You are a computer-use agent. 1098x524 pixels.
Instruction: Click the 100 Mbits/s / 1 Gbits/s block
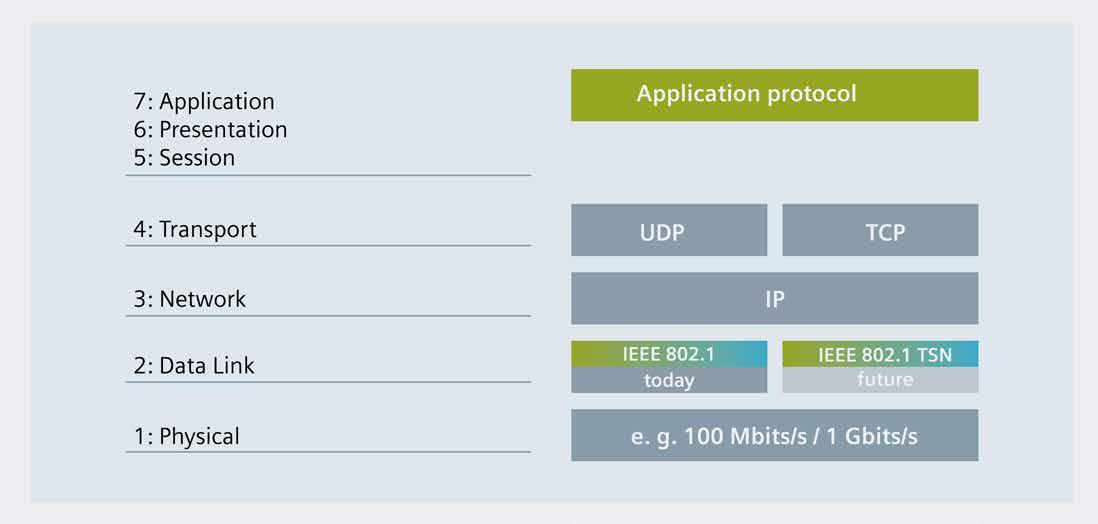coord(774,435)
